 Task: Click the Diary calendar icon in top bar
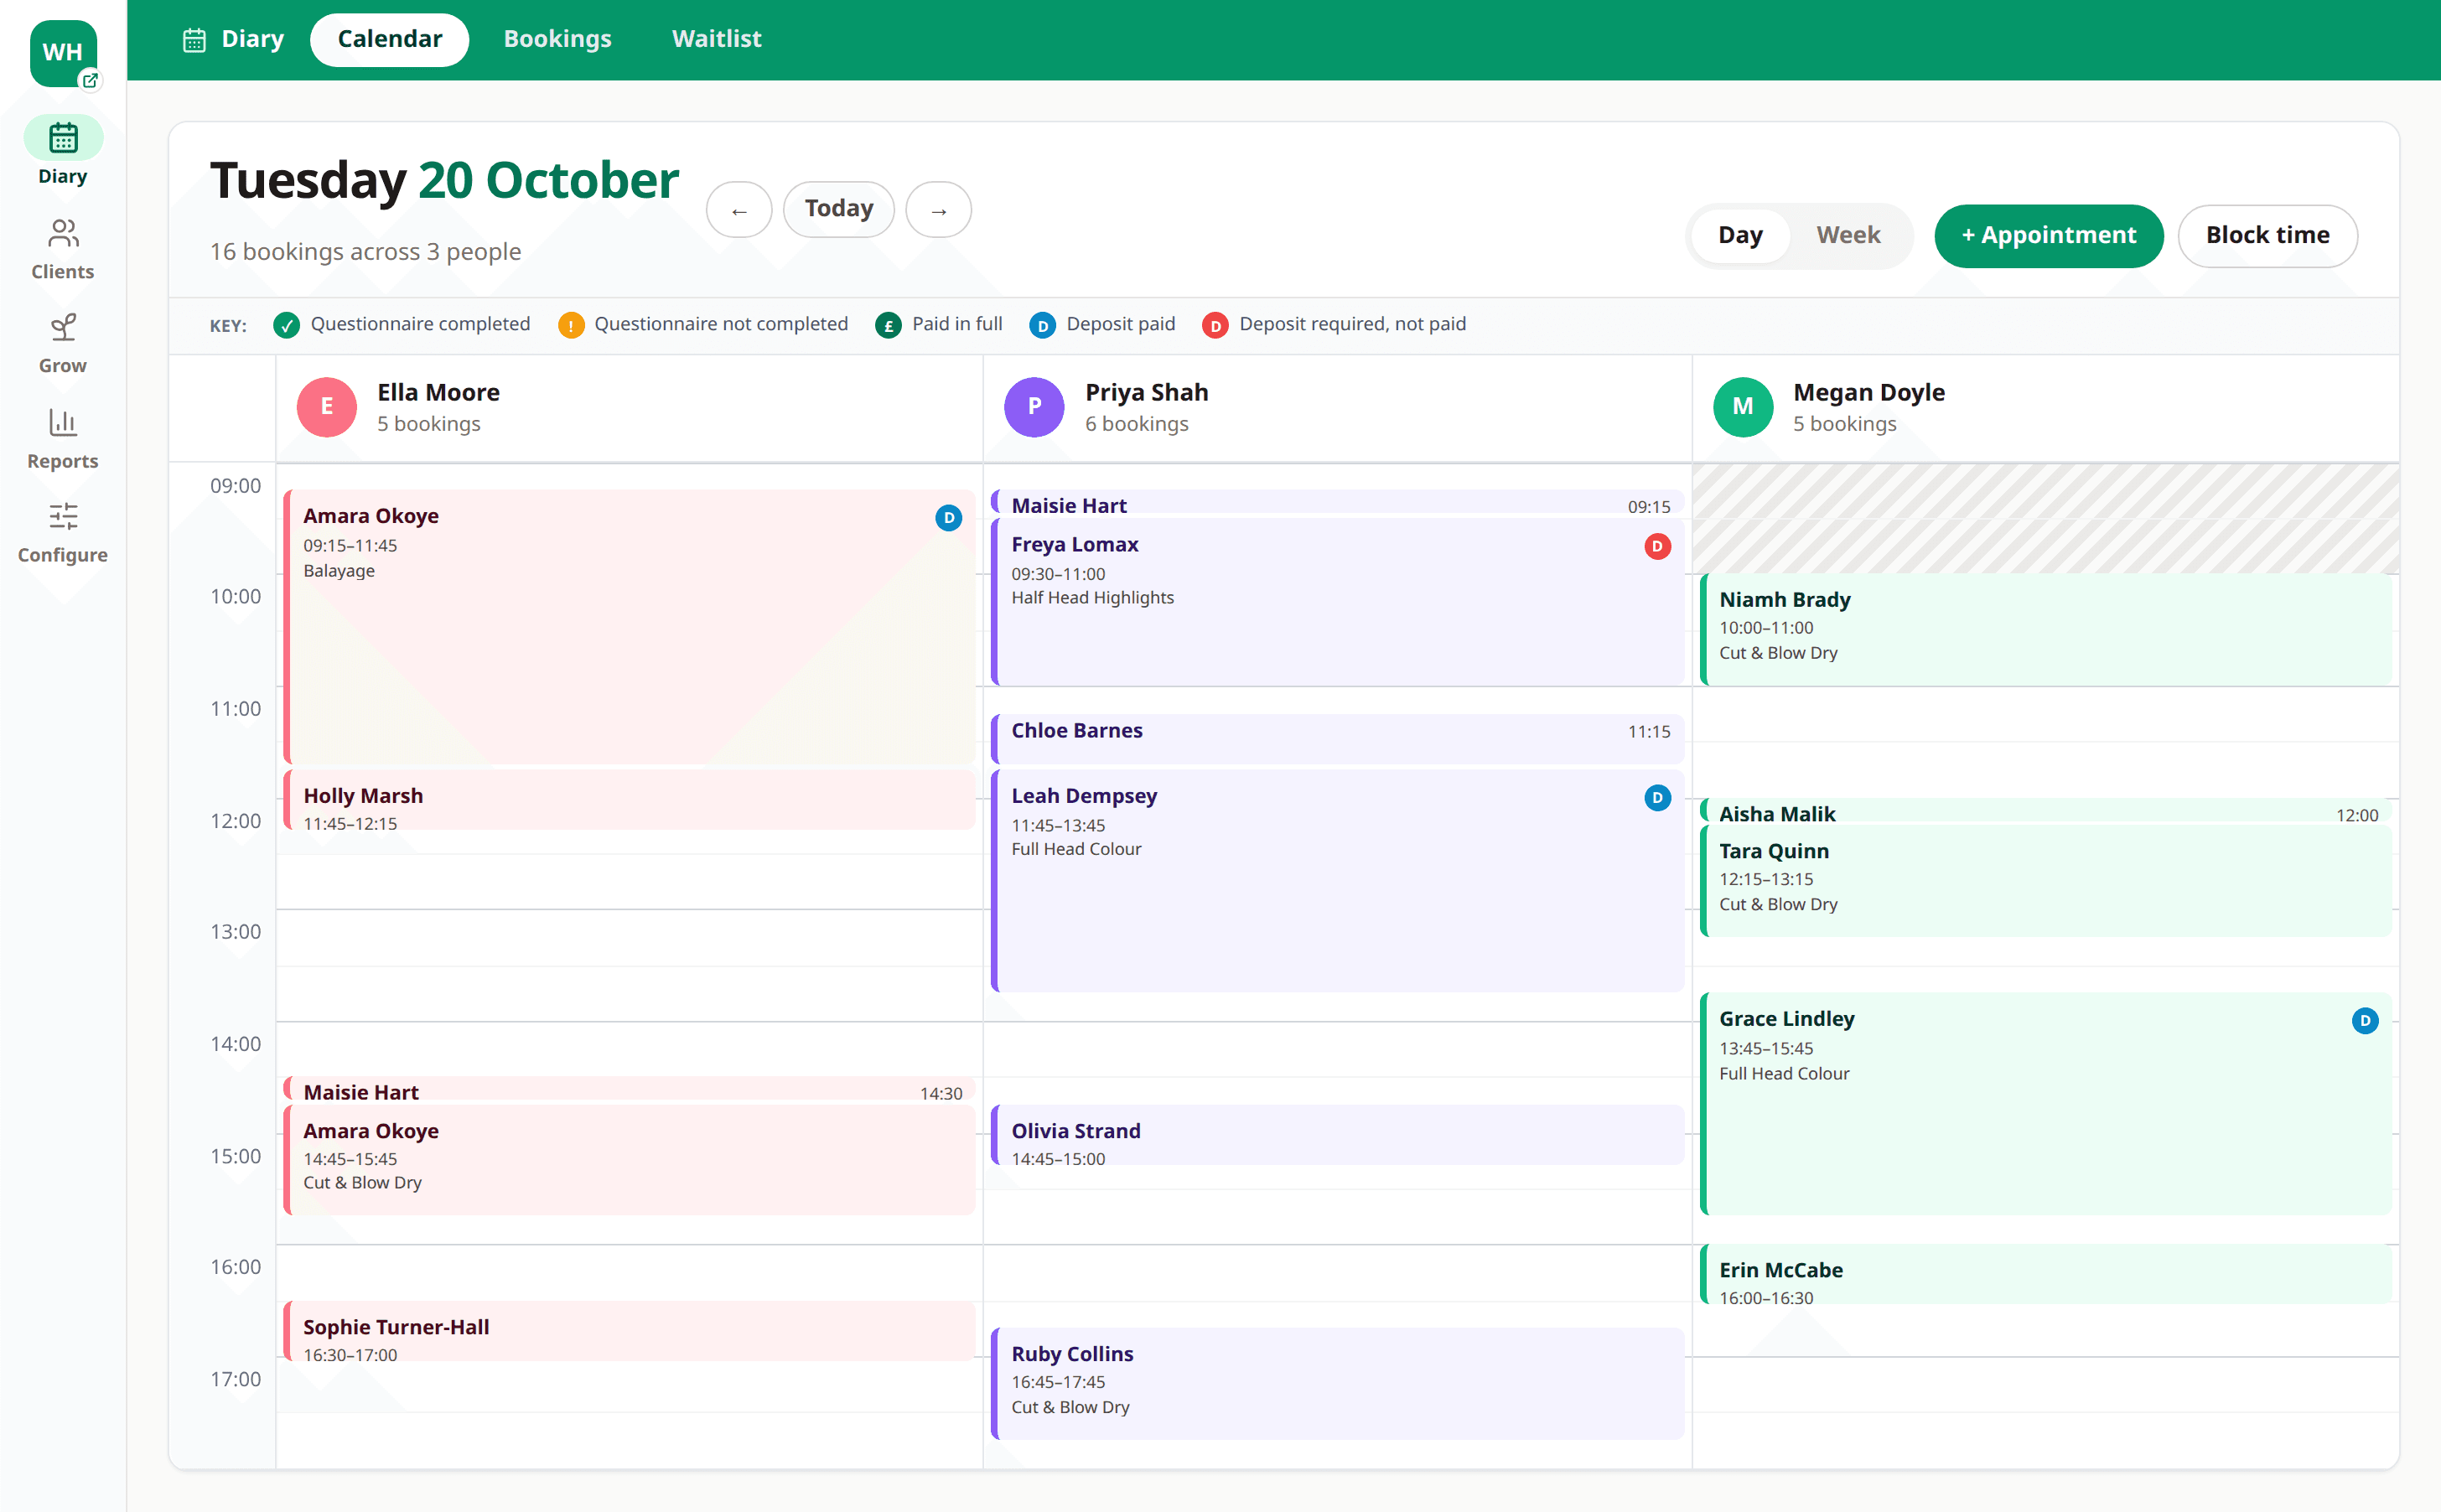click(x=194, y=39)
